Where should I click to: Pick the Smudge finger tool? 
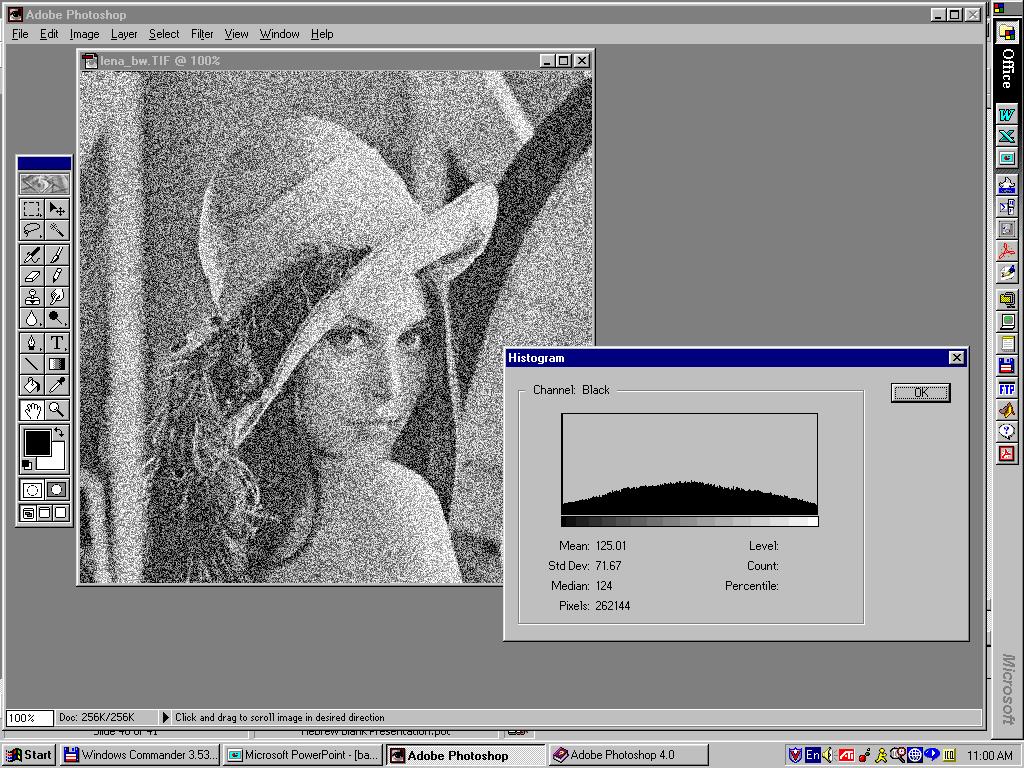point(57,297)
